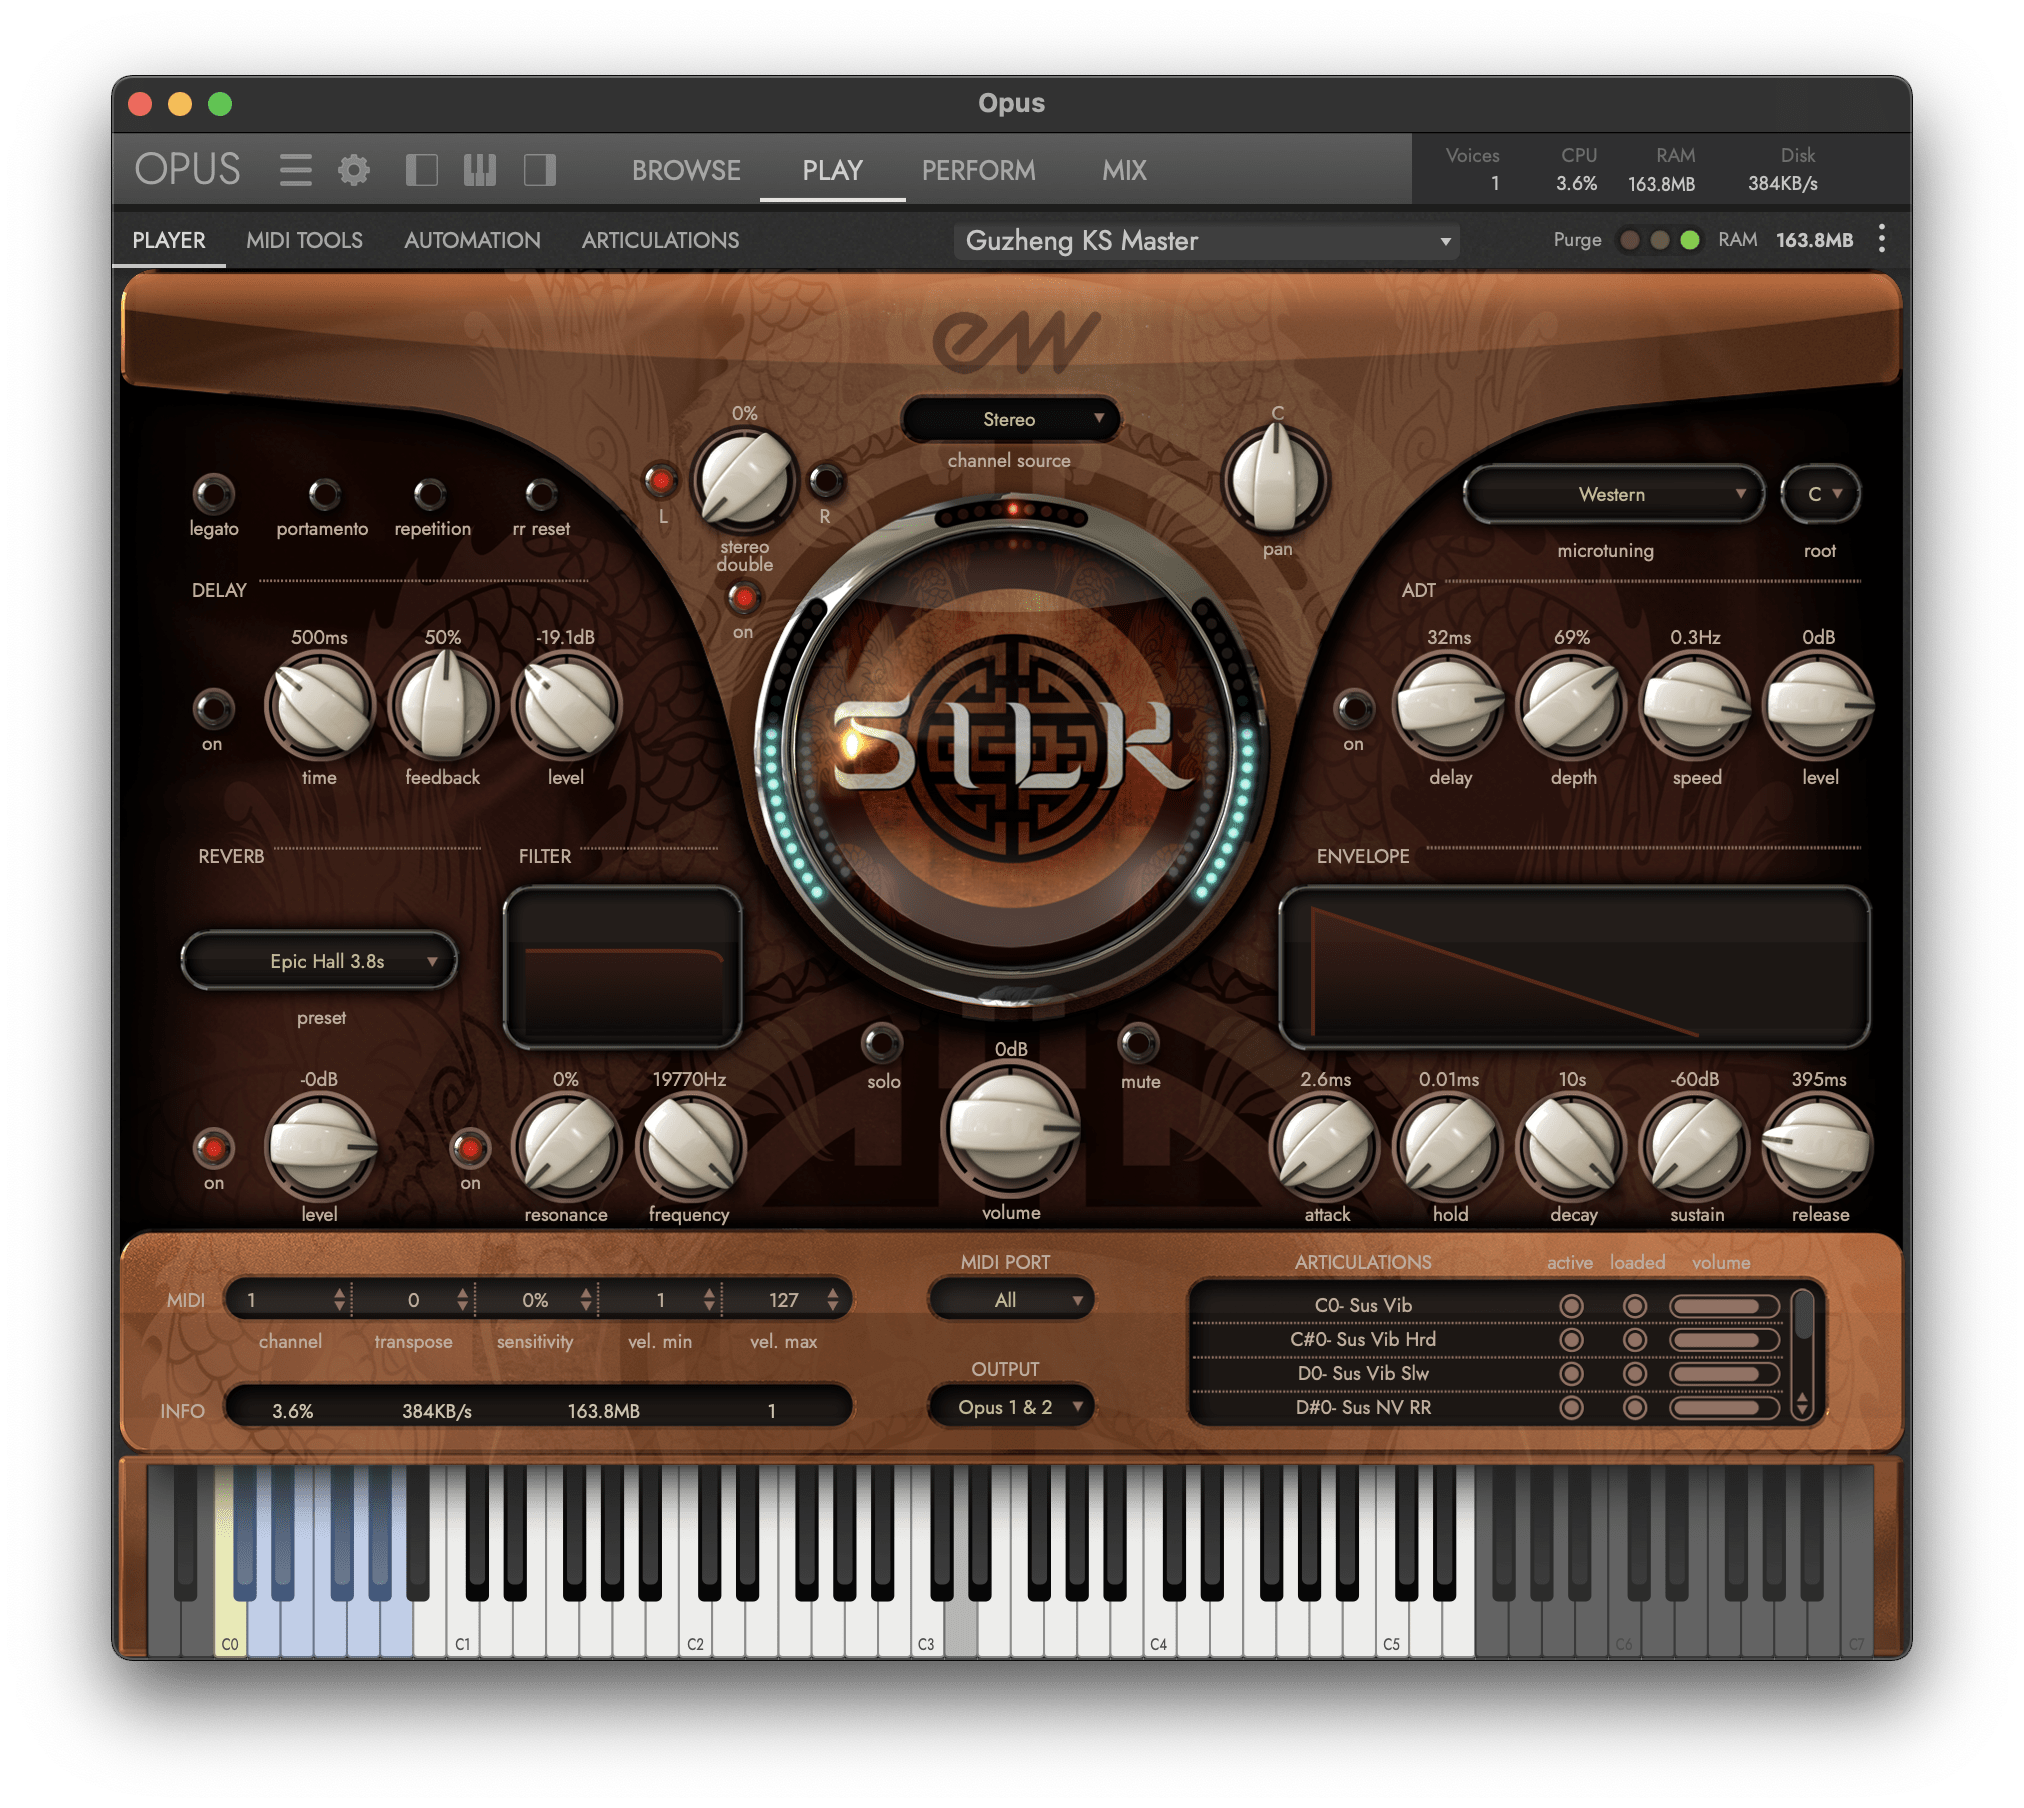The height and width of the screenshot is (1808, 2024).
Task: Adjust the C0- Sus Vib volume slider
Action: 1723,1306
